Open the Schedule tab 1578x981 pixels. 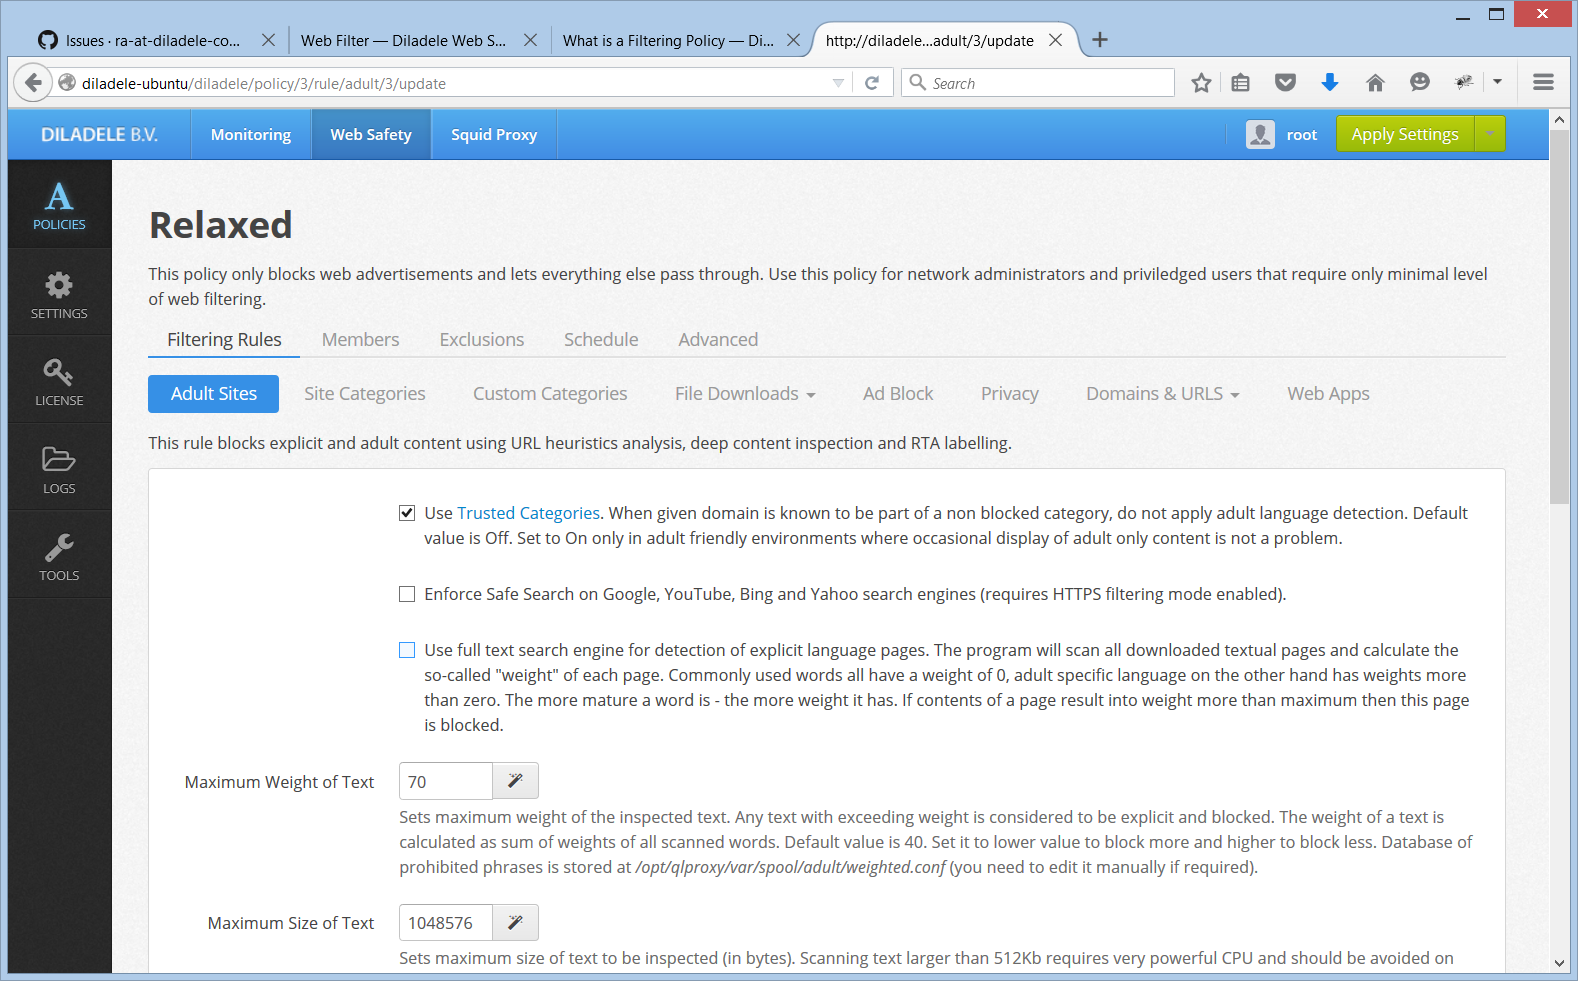601,339
